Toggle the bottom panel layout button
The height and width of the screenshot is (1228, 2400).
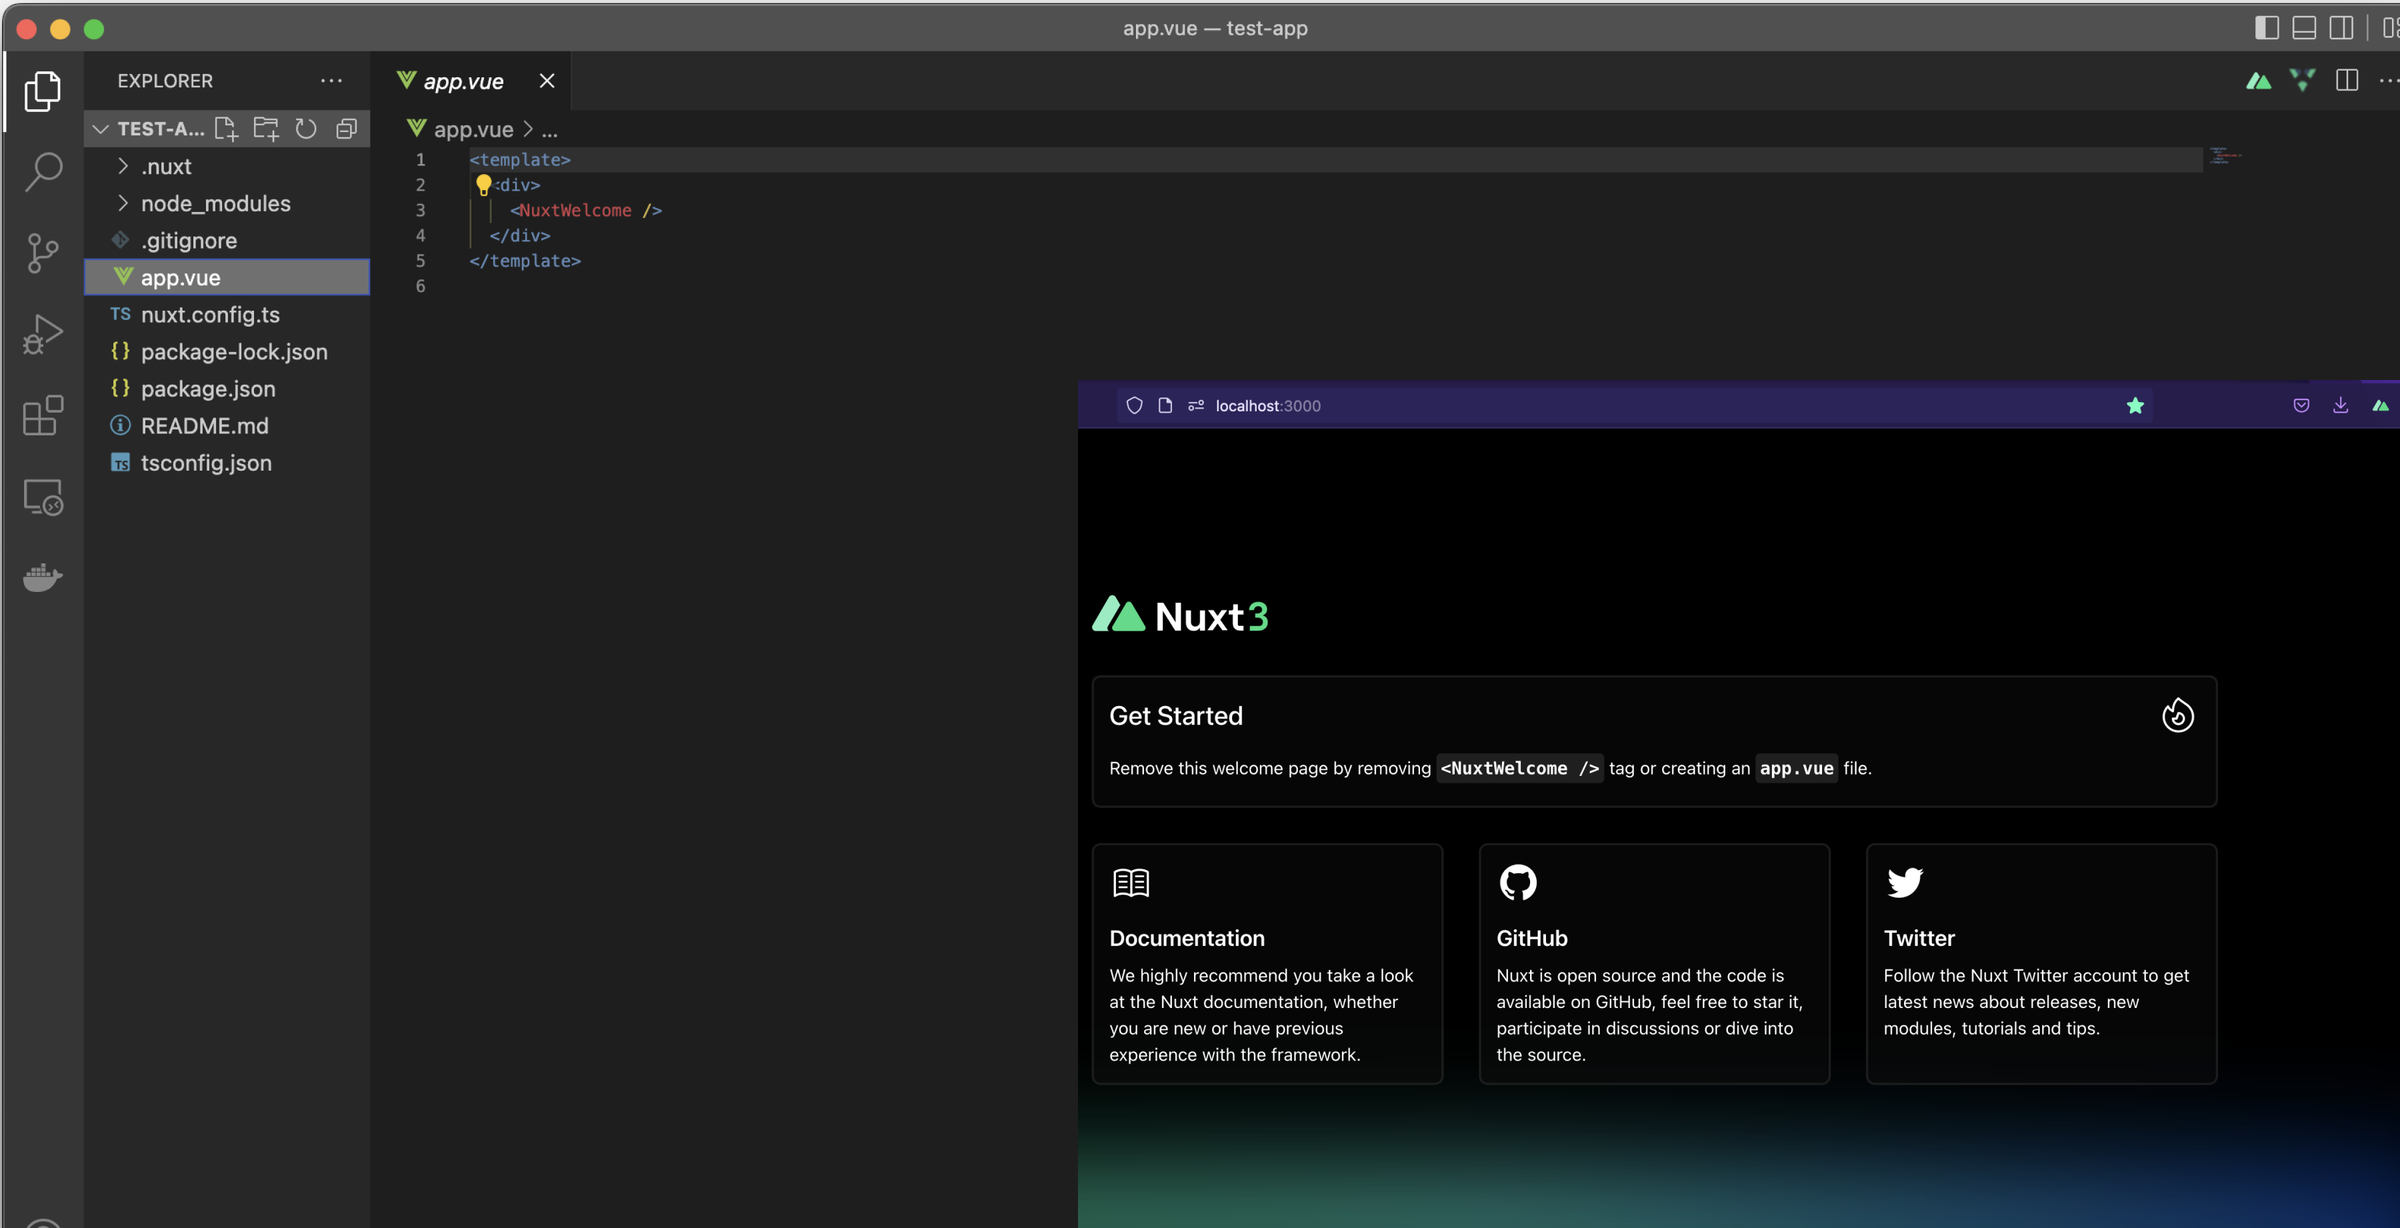(2304, 28)
